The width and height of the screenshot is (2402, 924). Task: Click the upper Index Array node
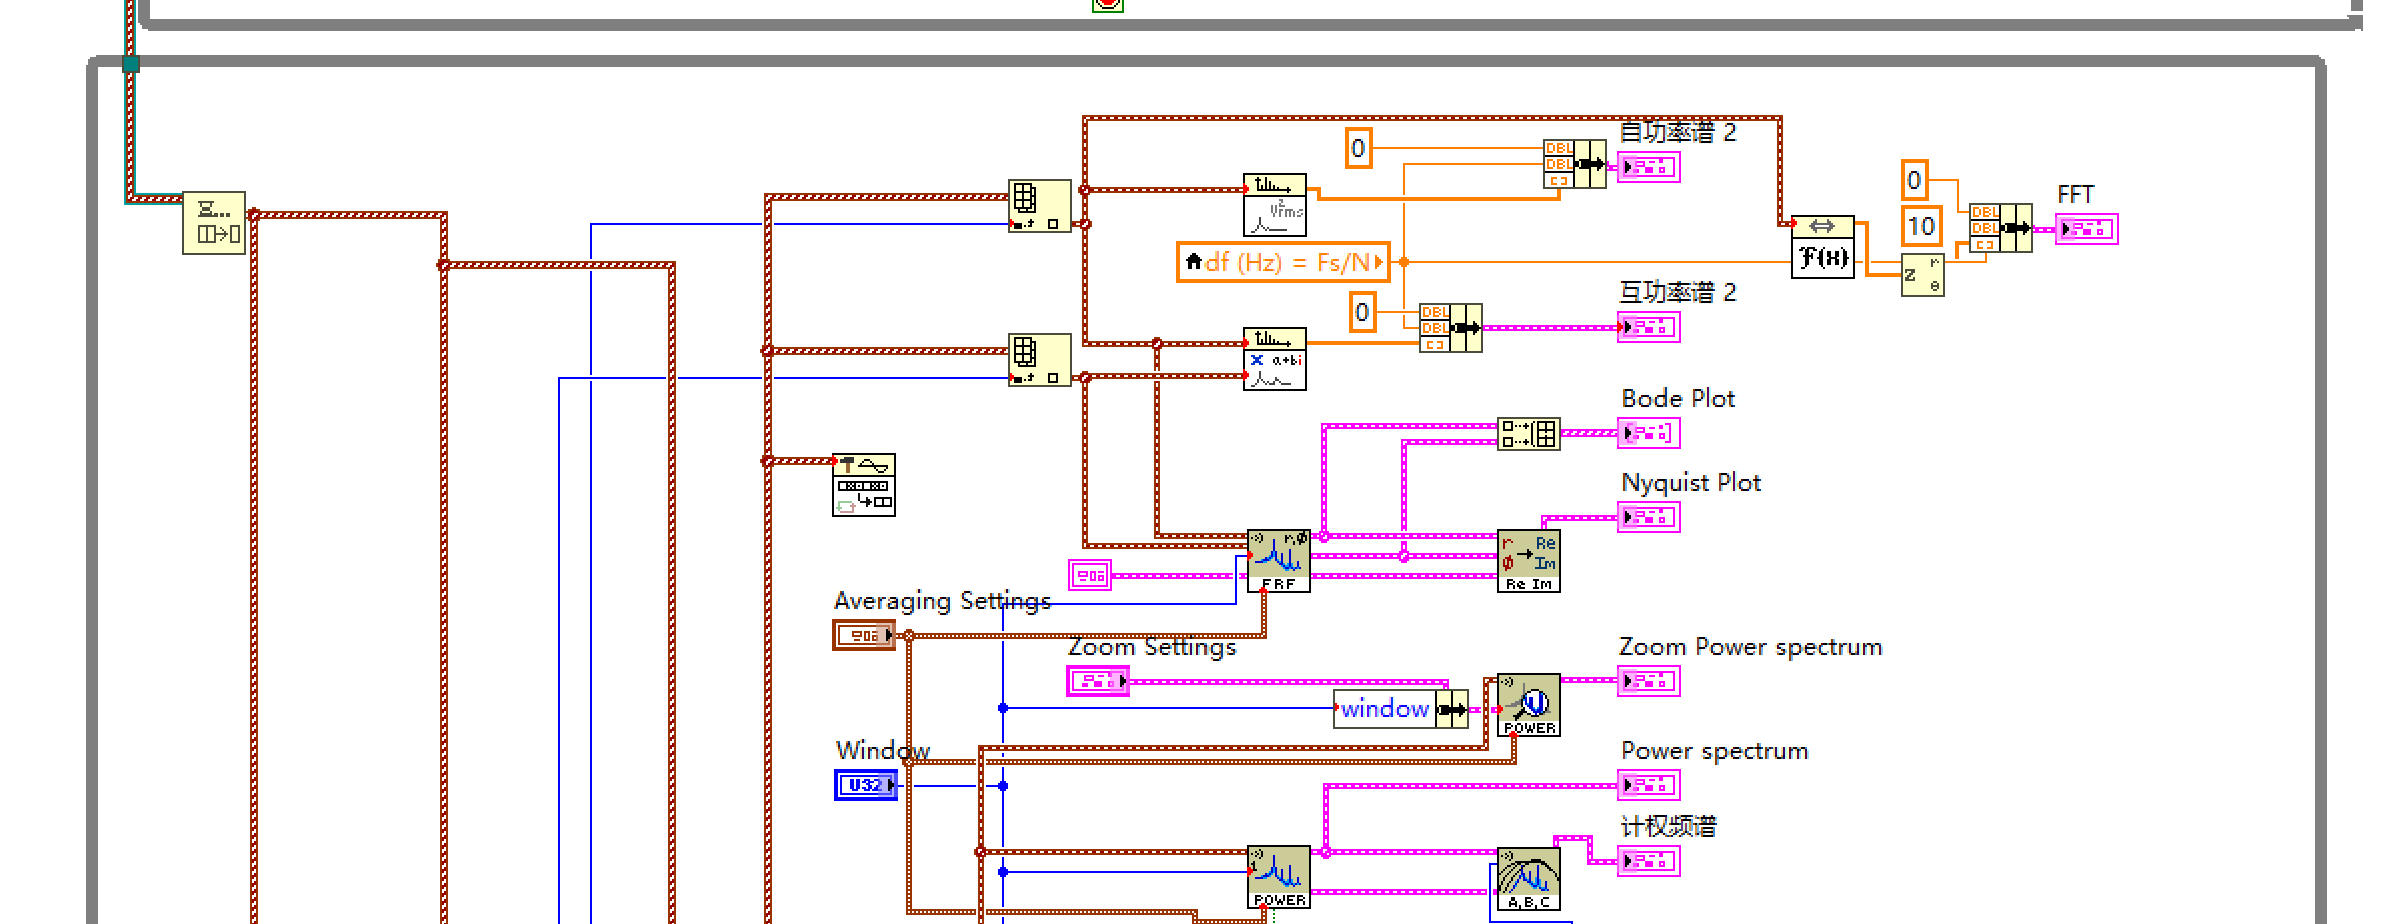[x=1040, y=206]
